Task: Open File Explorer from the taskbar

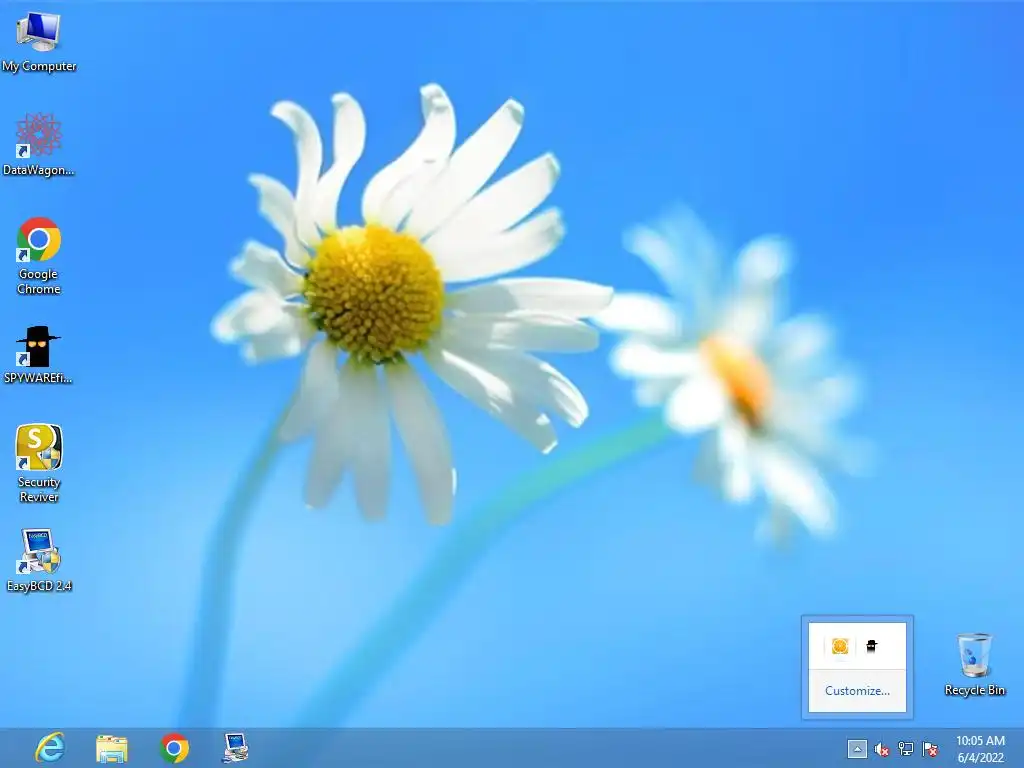Action: (x=112, y=748)
